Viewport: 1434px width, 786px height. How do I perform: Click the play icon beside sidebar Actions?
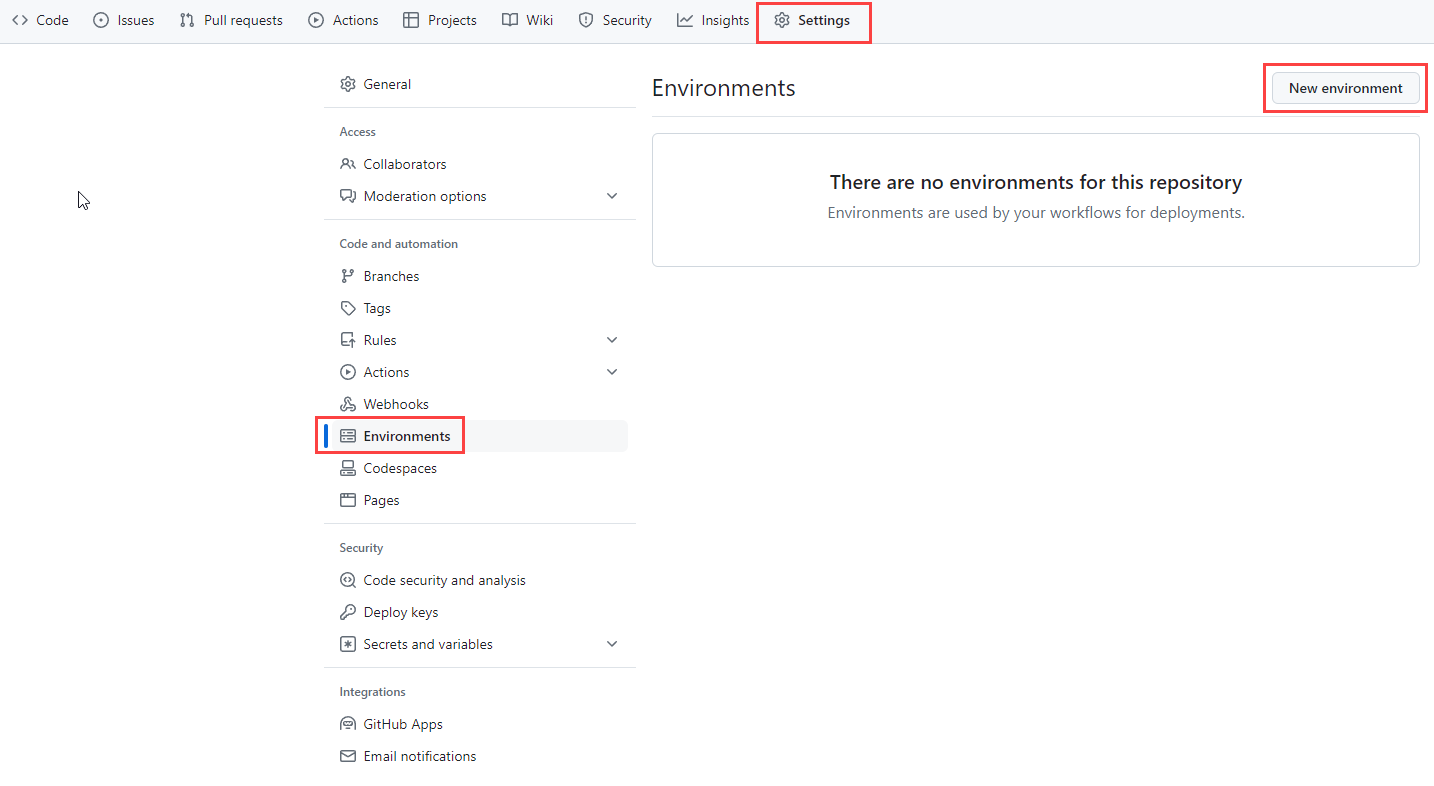(348, 372)
